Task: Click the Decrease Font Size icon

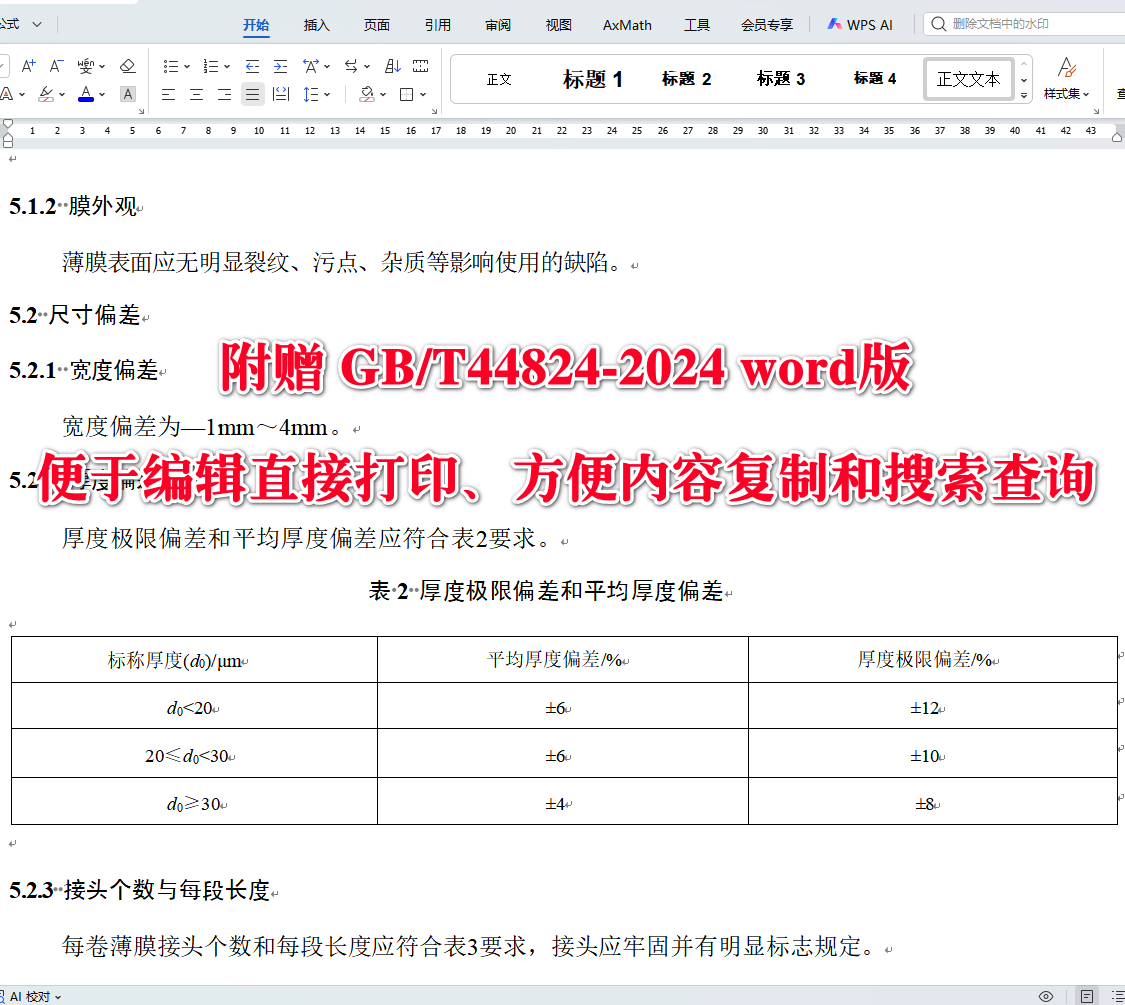Action: pyautogui.click(x=55, y=66)
